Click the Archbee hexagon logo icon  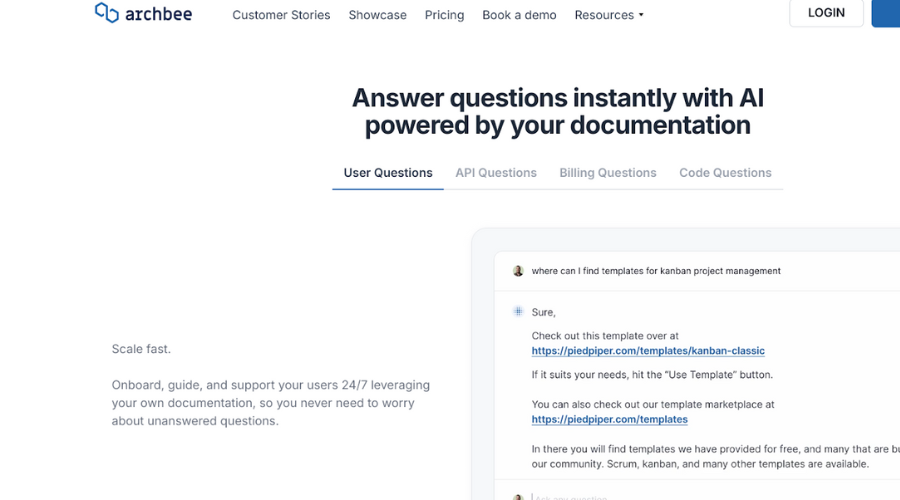106,13
